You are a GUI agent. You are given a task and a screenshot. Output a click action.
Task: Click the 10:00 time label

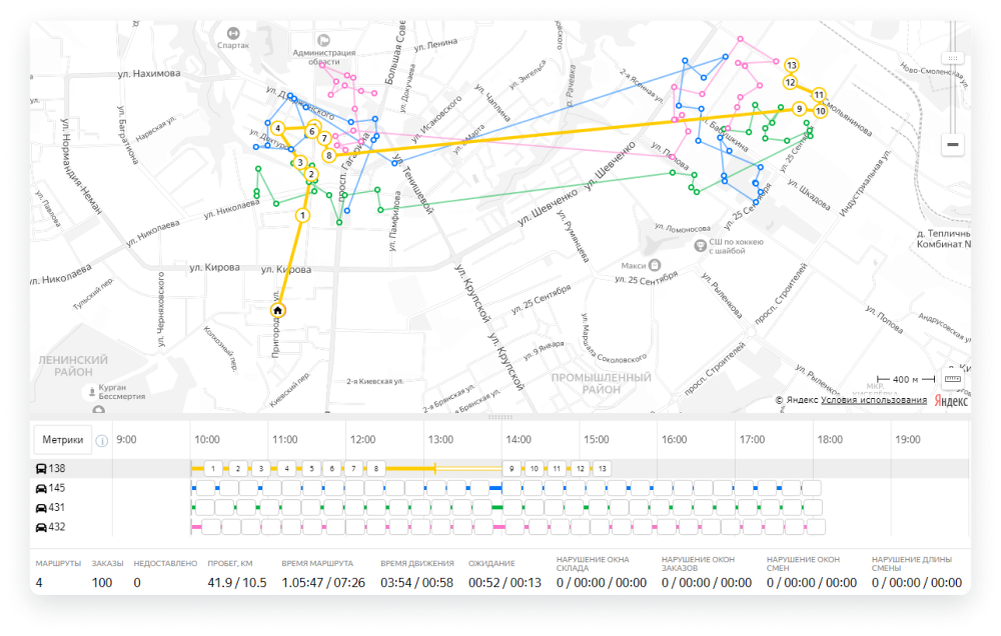click(207, 440)
